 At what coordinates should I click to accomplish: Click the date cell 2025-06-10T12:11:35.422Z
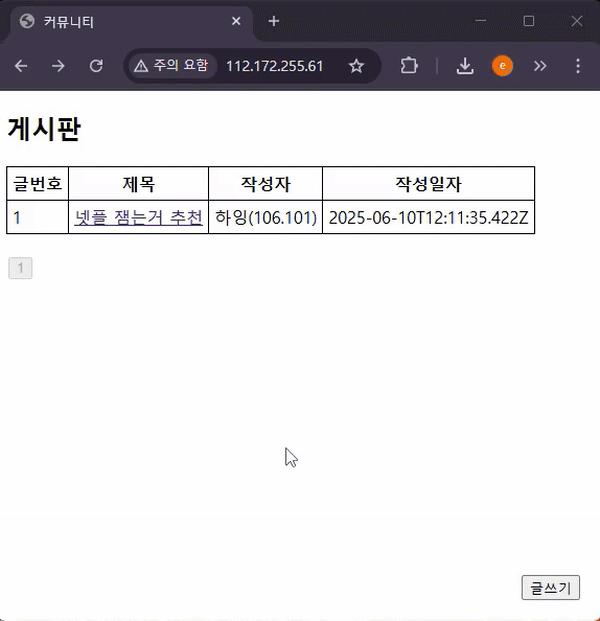click(429, 217)
